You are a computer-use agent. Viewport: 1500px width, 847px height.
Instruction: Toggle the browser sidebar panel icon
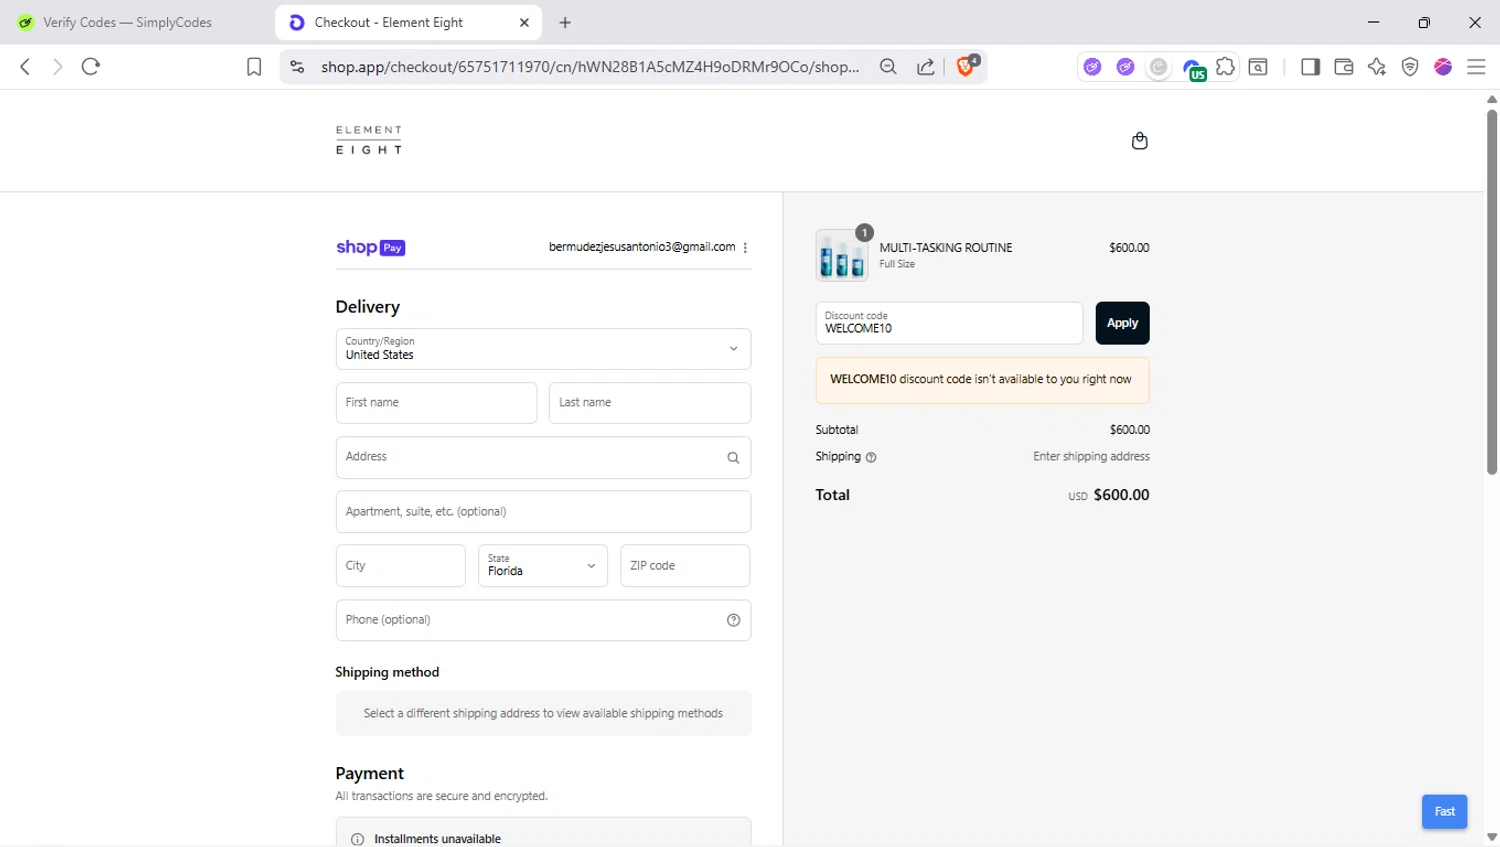1310,67
